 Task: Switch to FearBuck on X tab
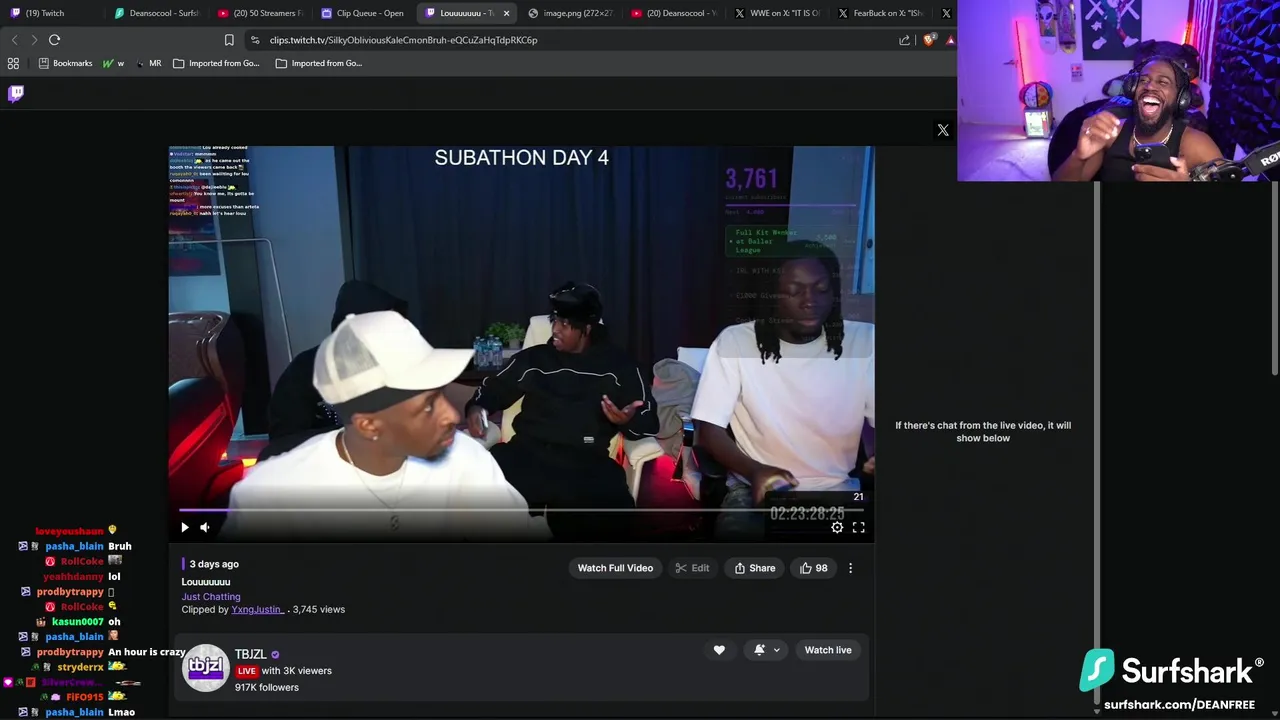[x=881, y=13]
